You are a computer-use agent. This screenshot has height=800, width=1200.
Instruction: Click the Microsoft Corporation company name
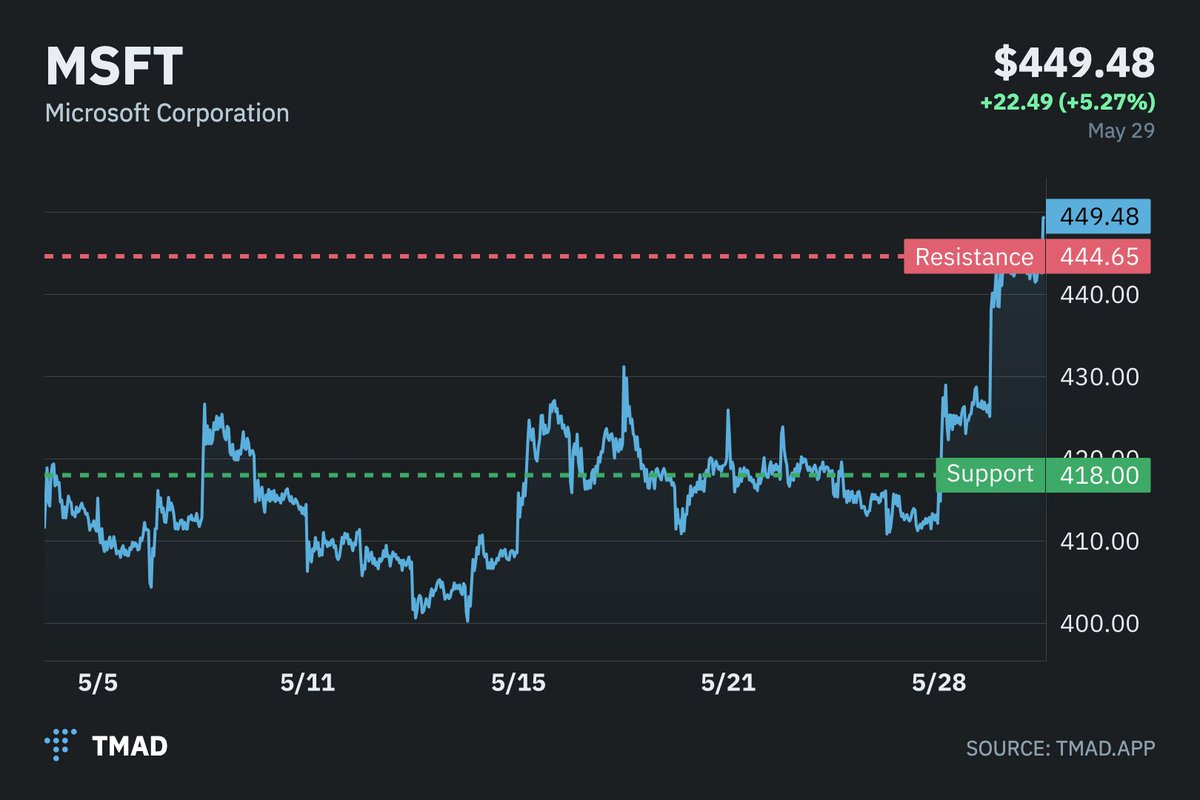pos(167,112)
